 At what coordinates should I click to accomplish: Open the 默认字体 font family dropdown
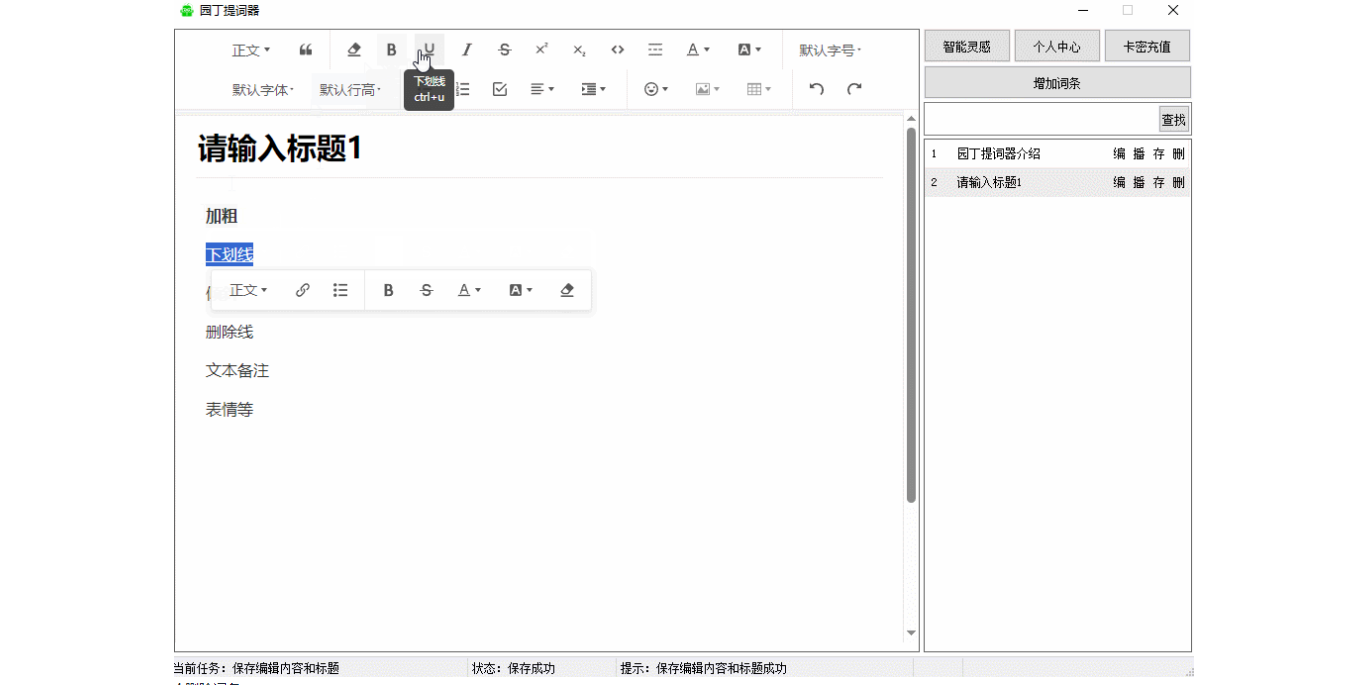click(x=263, y=90)
